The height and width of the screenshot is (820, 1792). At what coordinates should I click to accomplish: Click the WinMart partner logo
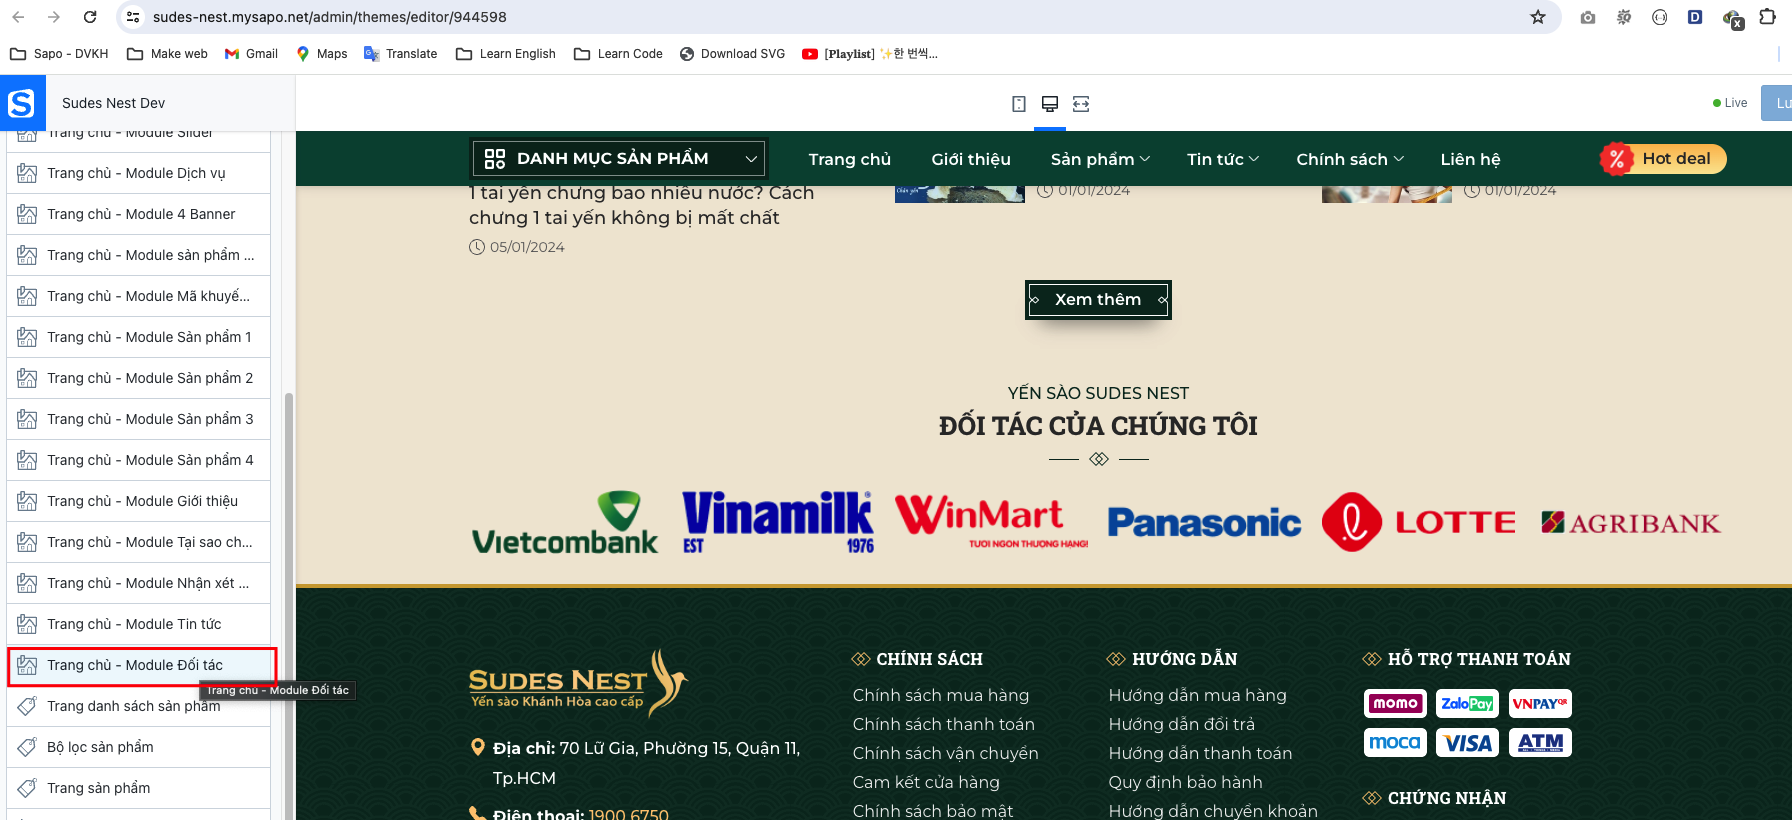point(992,522)
